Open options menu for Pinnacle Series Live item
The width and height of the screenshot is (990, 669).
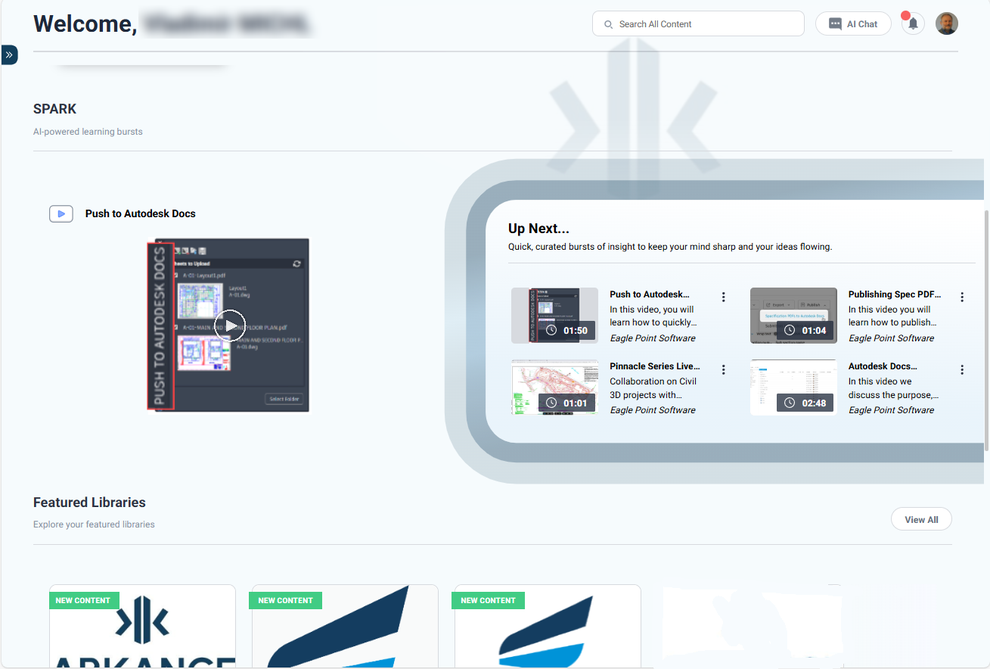(723, 370)
